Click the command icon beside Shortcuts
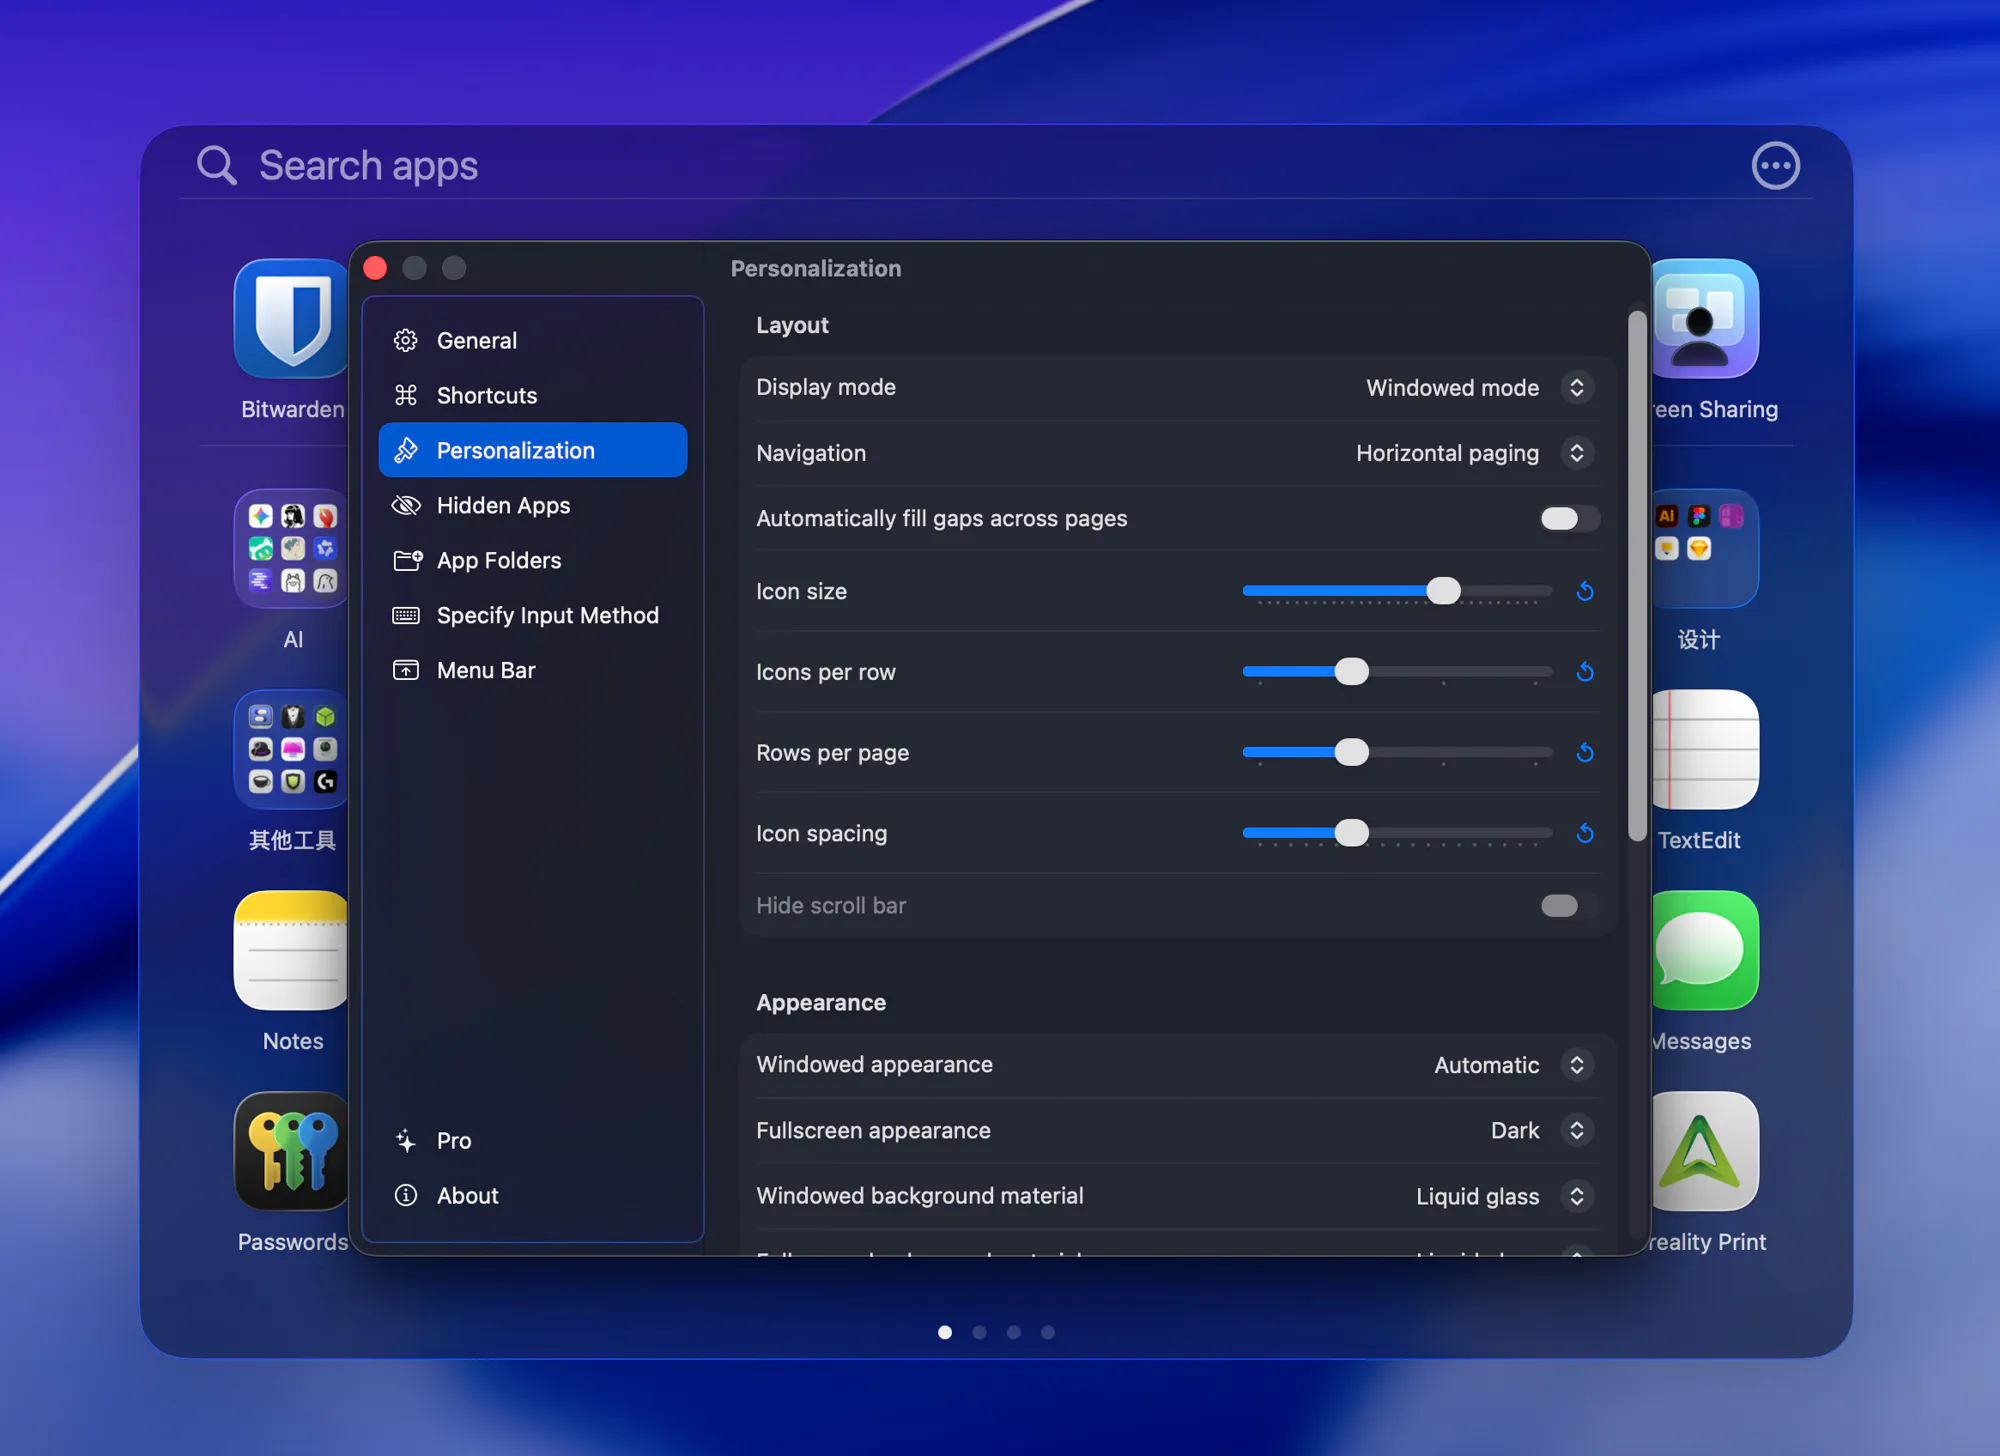The image size is (2000, 1456). (405, 396)
